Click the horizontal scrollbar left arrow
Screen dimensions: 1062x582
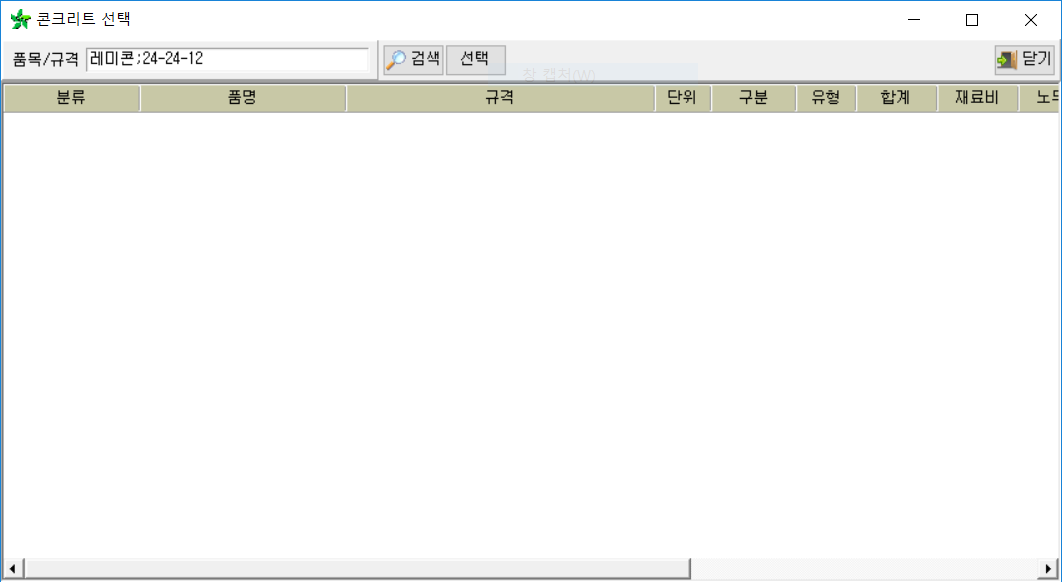pyautogui.click(x=11, y=568)
